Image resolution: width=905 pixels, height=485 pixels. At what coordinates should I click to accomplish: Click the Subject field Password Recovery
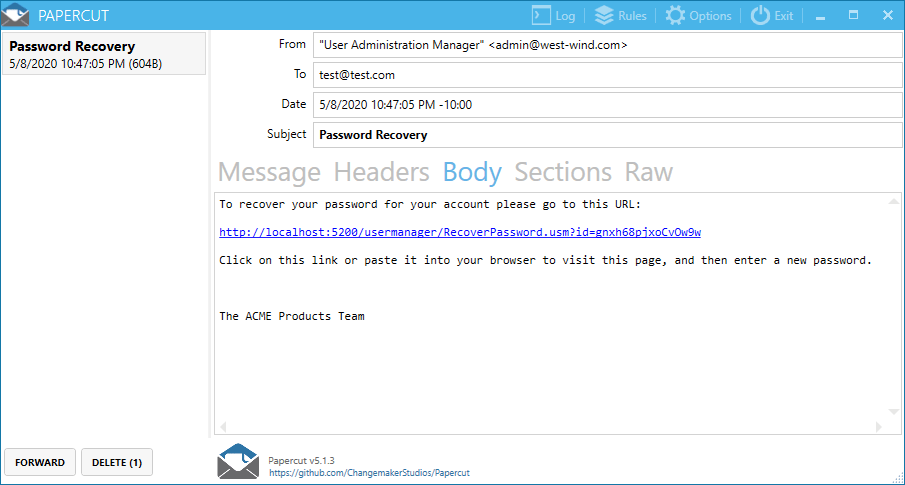(x=608, y=135)
